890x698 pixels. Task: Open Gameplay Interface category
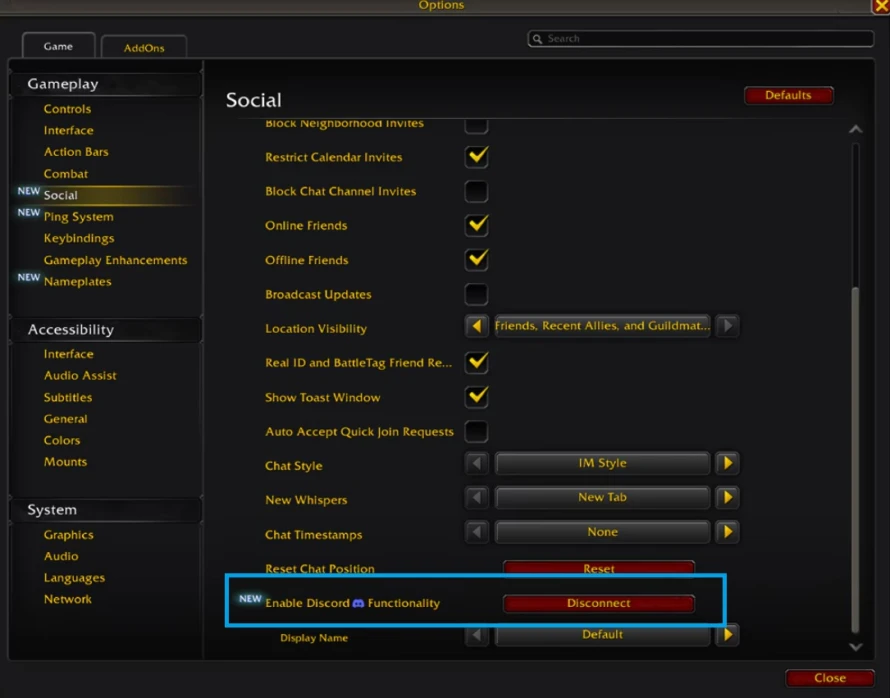(x=68, y=131)
